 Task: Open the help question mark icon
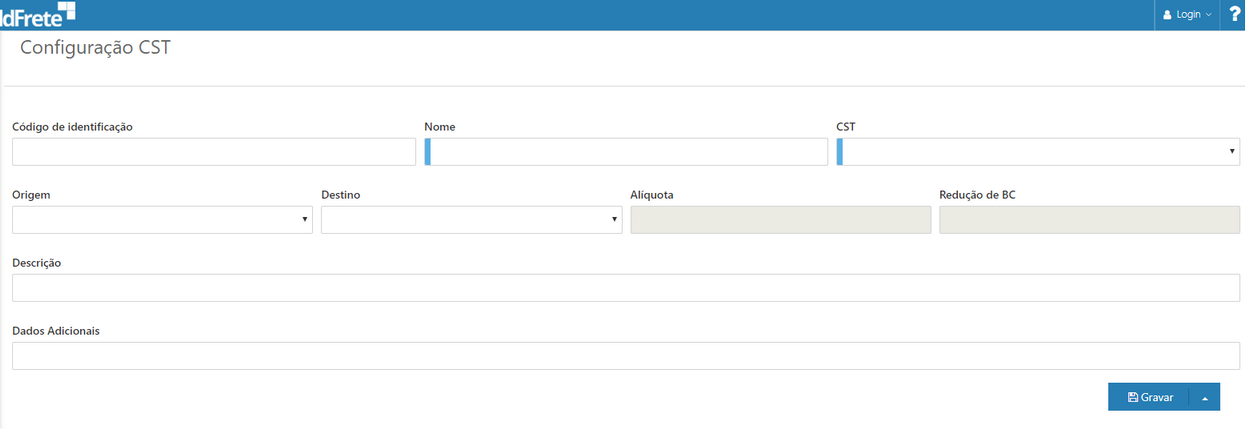point(1234,14)
